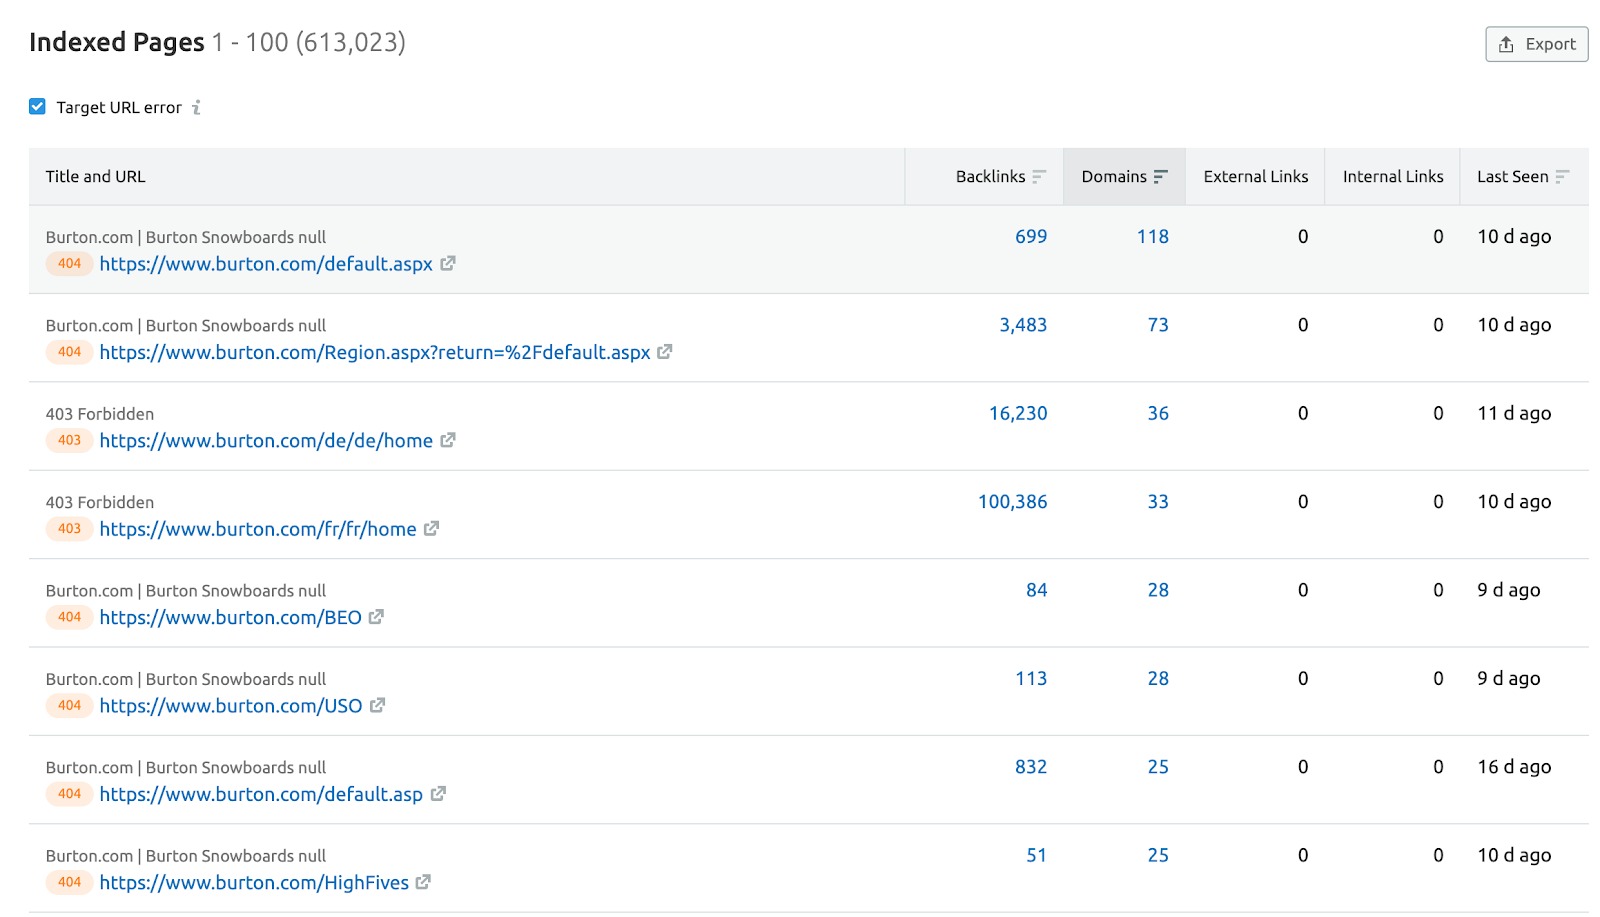The width and height of the screenshot is (1600, 917).
Task: Click the Indexed Pages heading
Action: coord(116,42)
